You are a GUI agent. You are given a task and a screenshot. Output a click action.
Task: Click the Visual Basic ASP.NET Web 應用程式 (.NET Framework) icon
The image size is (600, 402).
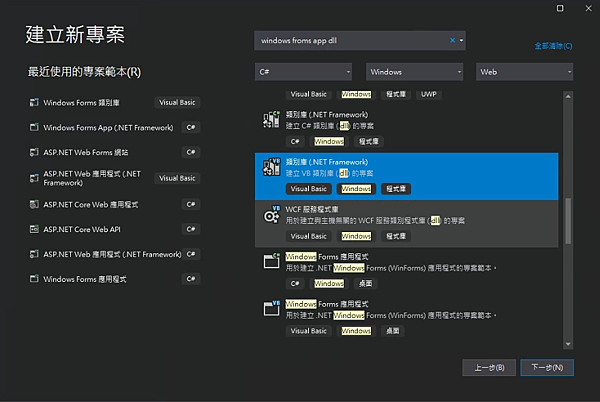point(34,178)
